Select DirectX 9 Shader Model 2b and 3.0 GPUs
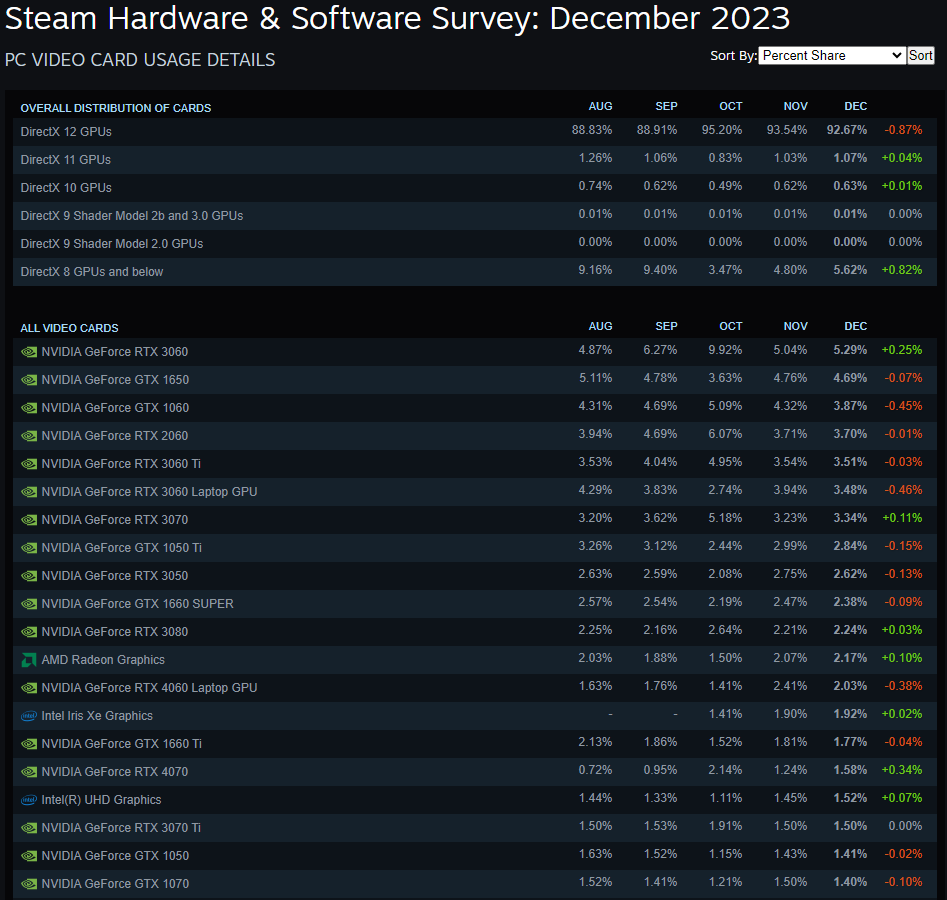947x900 pixels. click(132, 216)
